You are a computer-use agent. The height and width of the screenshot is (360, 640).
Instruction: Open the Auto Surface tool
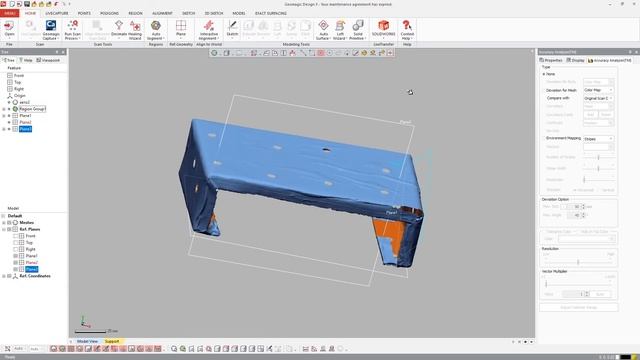tap(323, 29)
